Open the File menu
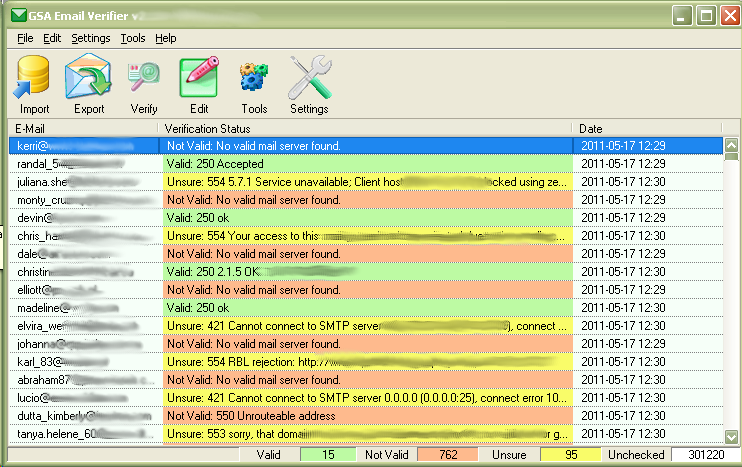742x467 pixels. click(x=25, y=38)
